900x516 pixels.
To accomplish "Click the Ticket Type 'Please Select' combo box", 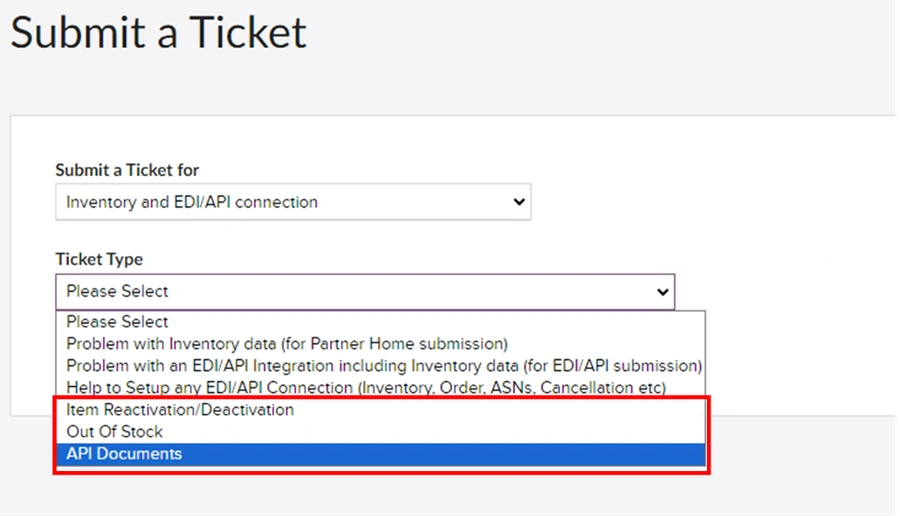I will pyautogui.click(x=365, y=292).
